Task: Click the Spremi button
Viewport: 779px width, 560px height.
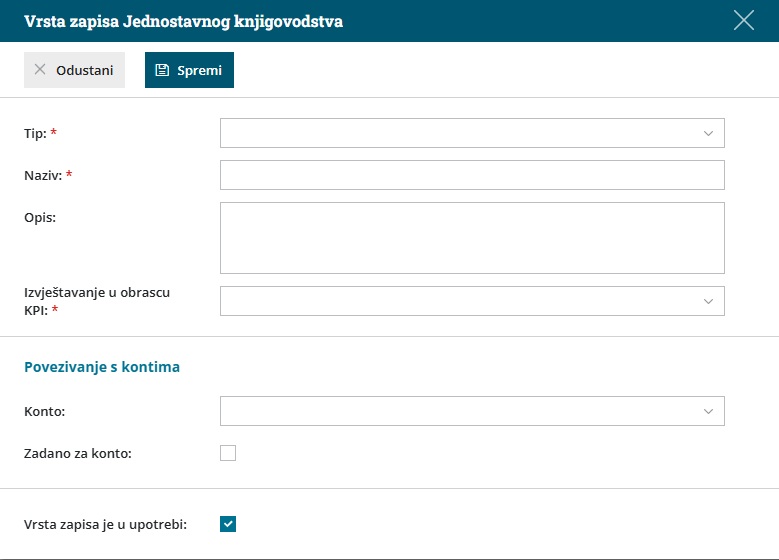Action: pos(189,70)
